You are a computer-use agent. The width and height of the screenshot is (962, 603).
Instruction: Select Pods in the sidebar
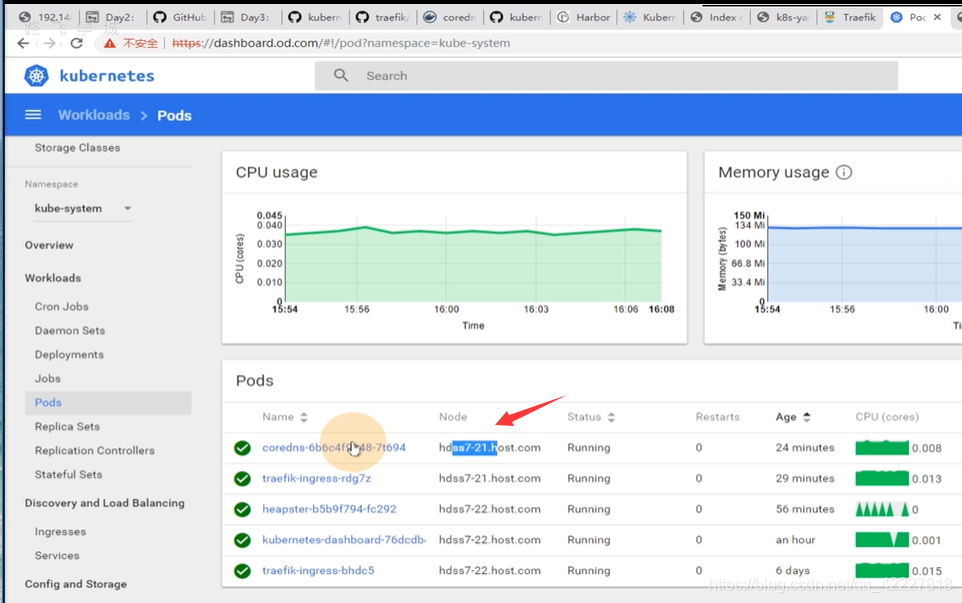[108, 402]
